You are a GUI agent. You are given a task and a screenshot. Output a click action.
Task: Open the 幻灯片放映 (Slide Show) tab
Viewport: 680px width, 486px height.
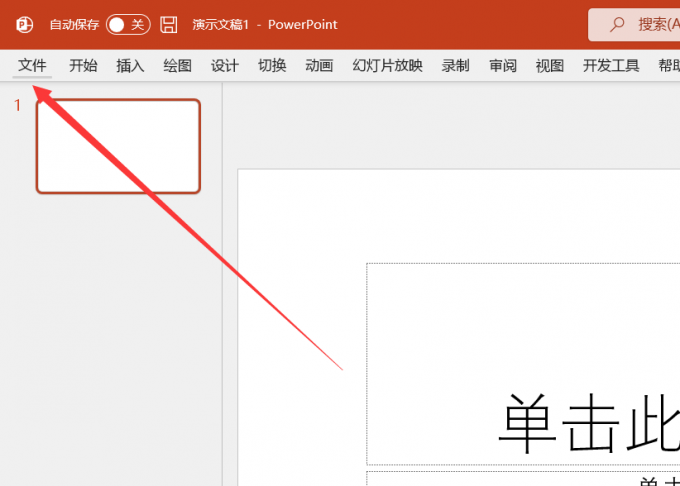coord(387,66)
